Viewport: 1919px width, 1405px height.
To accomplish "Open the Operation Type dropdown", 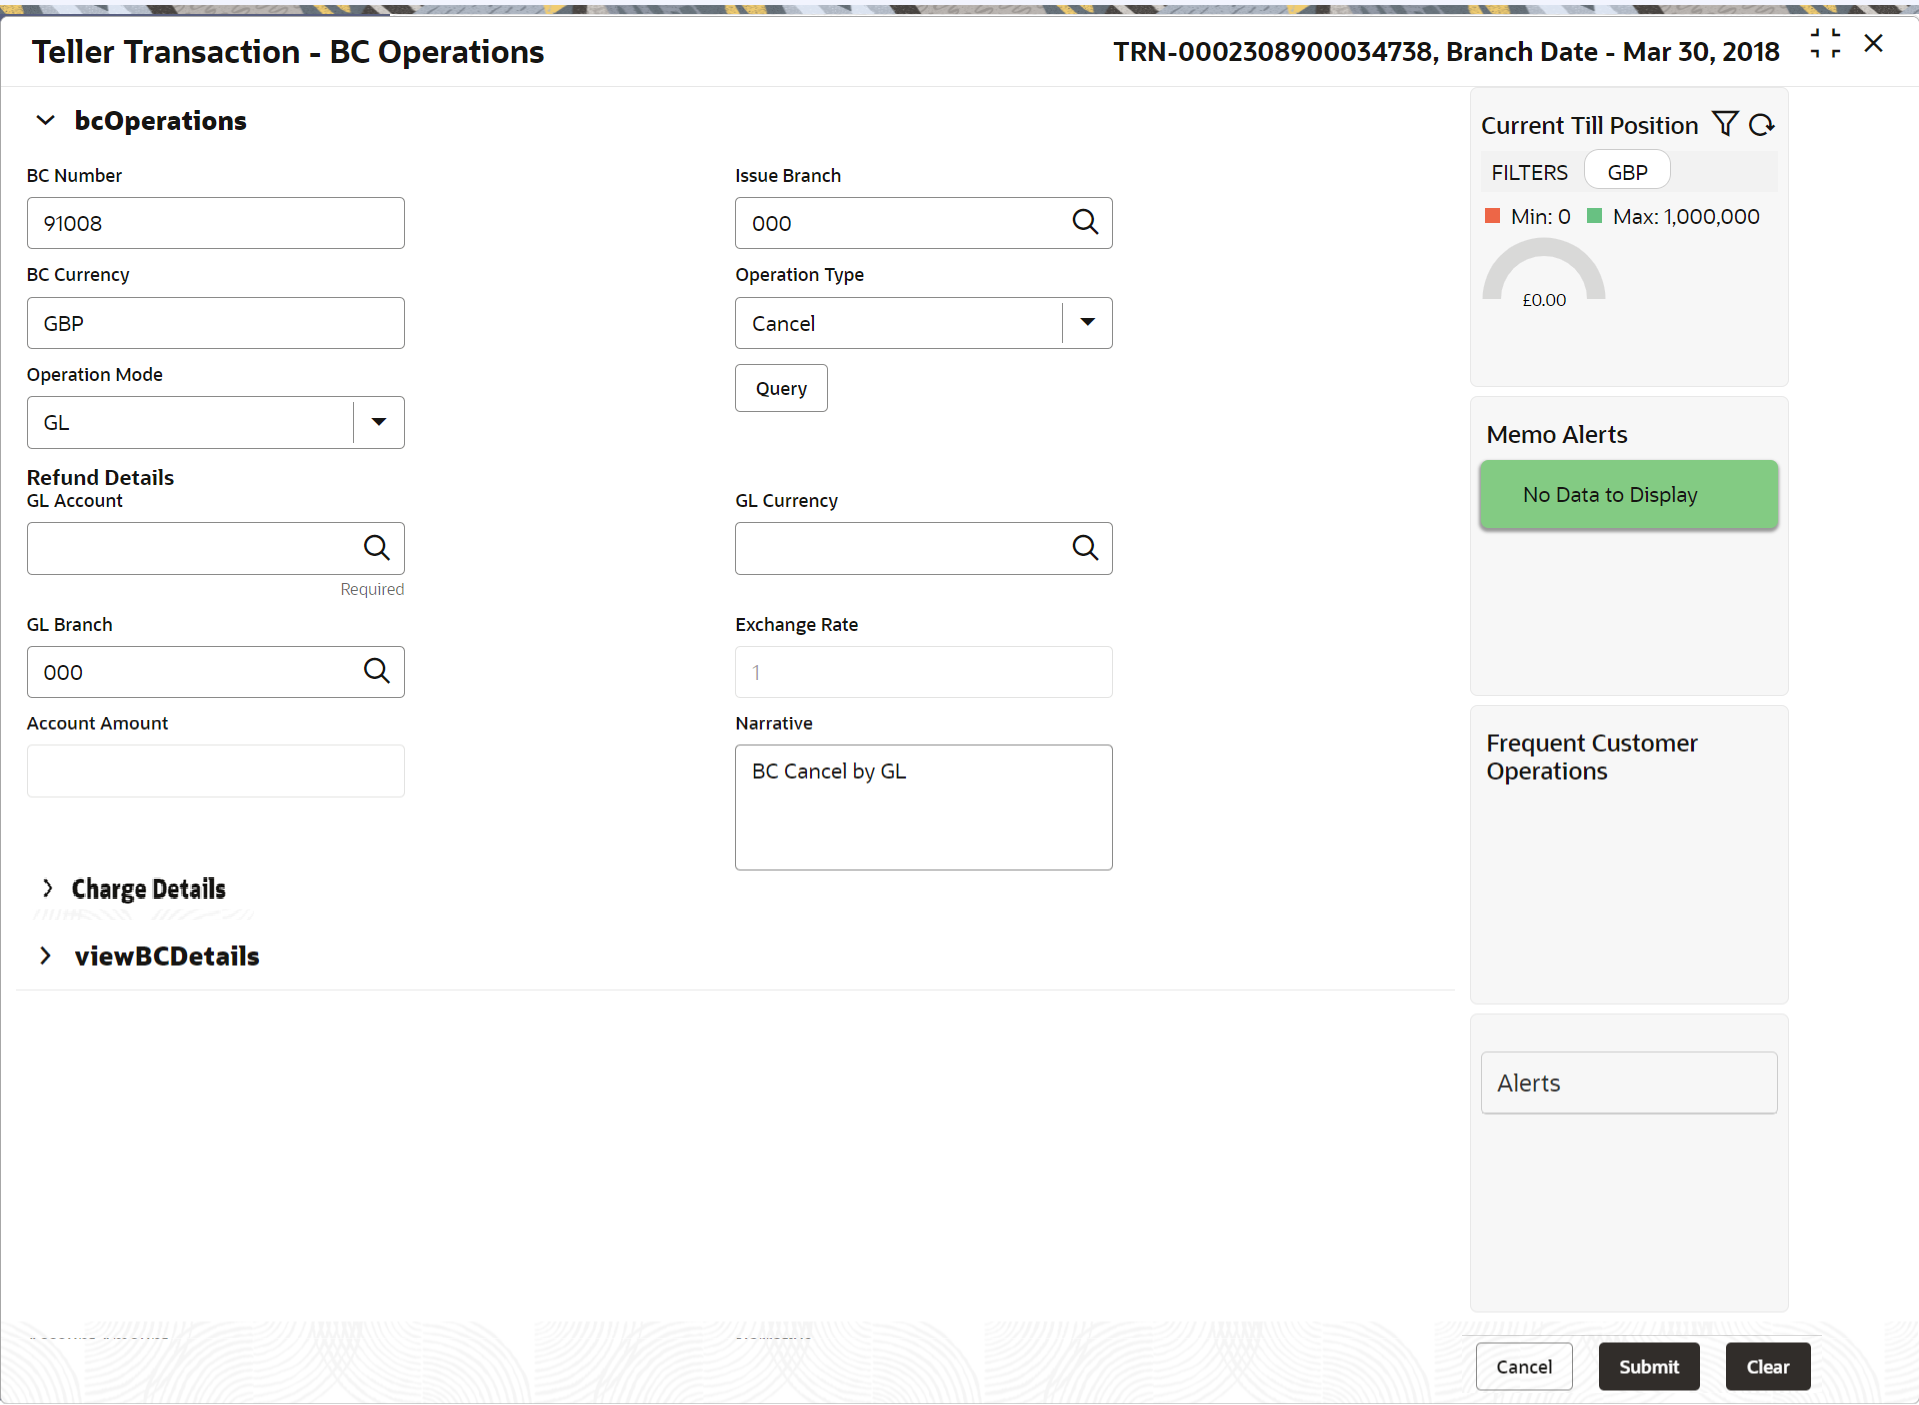I will (1087, 322).
